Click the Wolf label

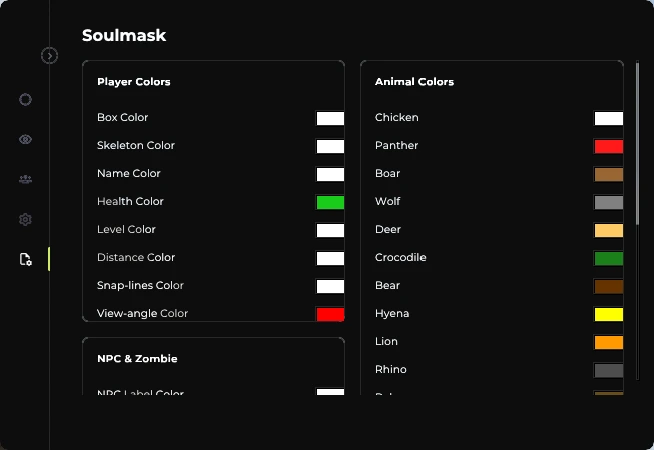coord(387,201)
